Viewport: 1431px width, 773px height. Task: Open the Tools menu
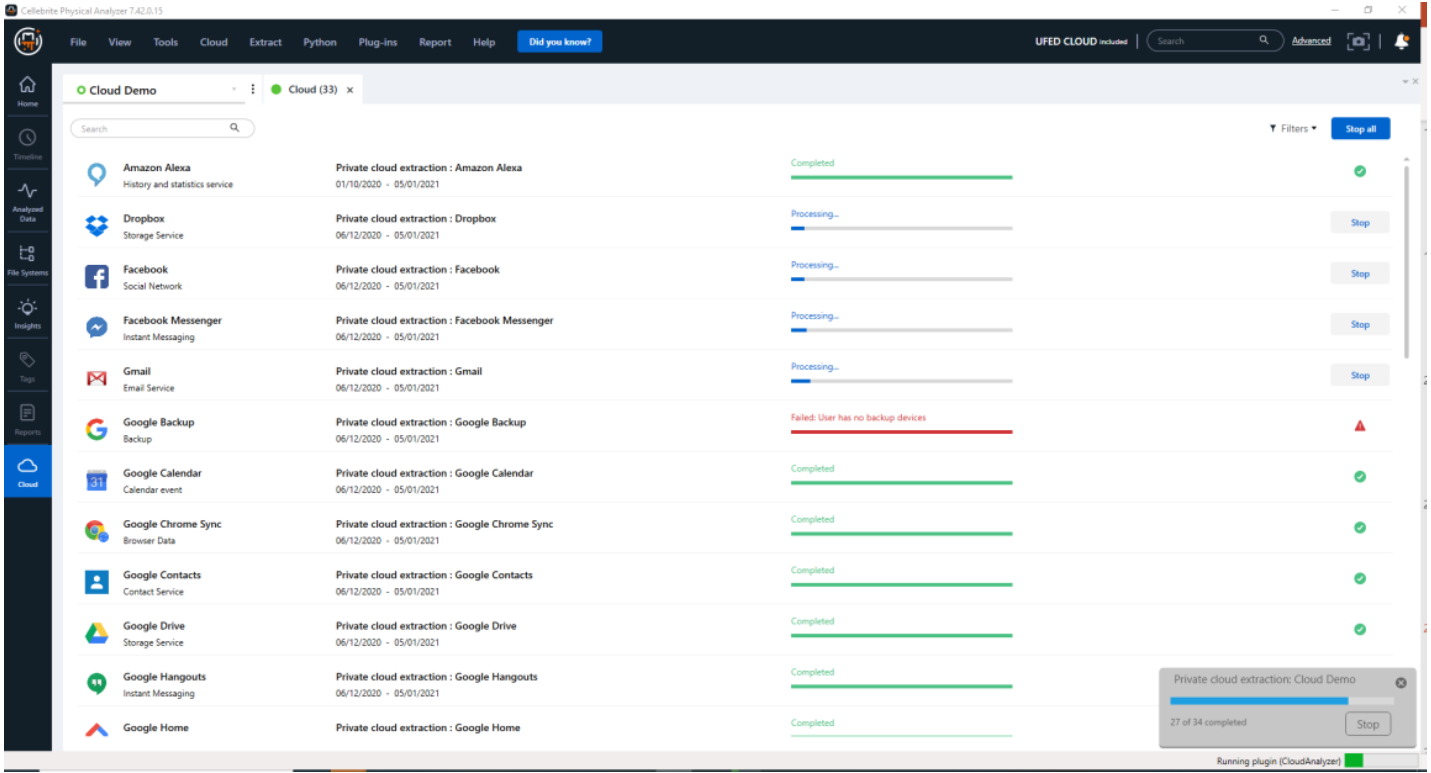[165, 42]
